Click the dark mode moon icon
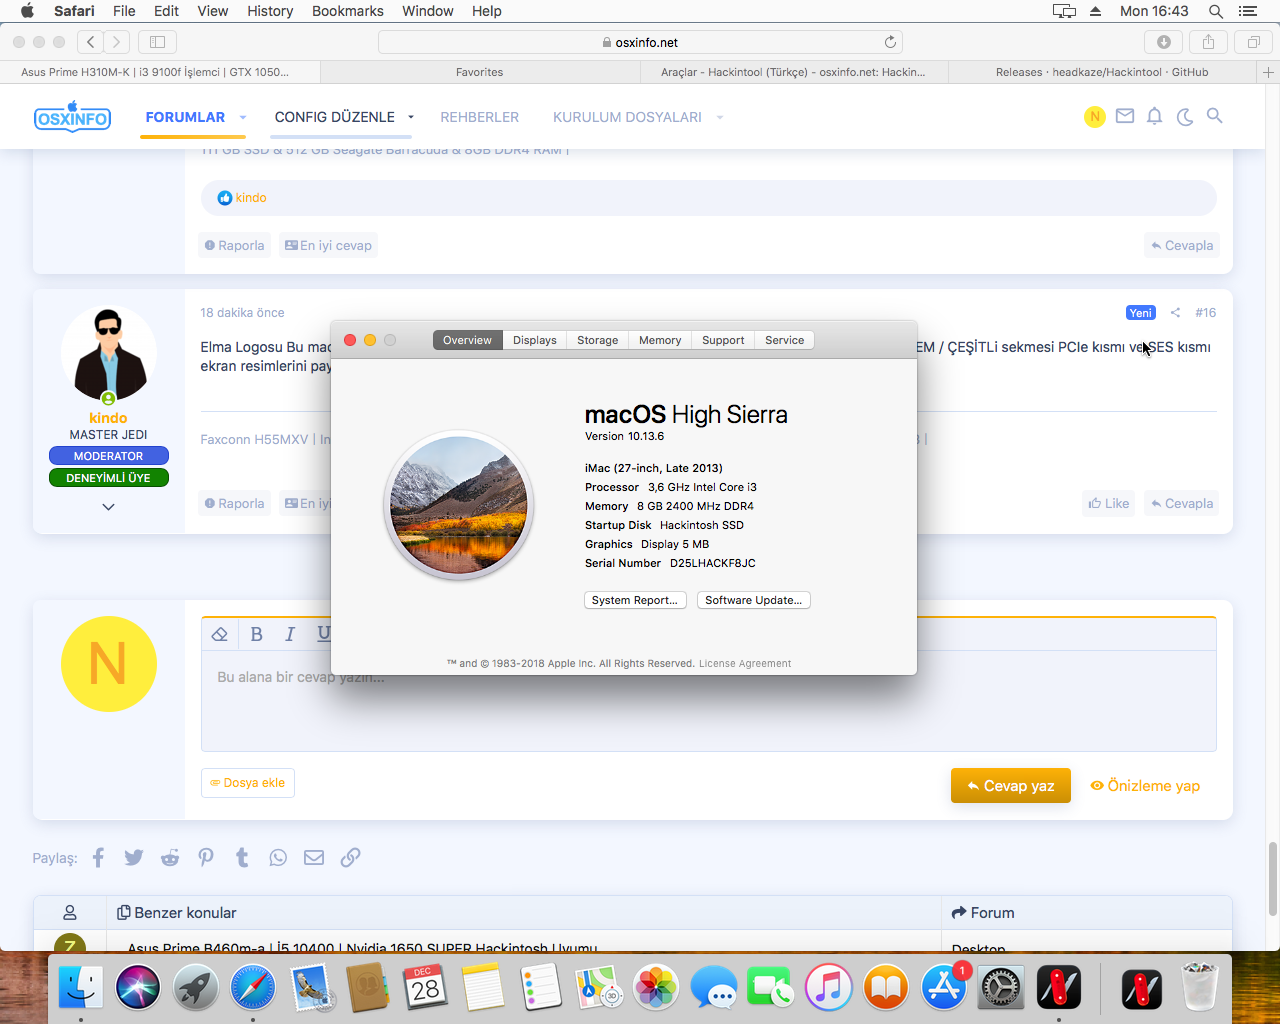 pyautogui.click(x=1185, y=117)
